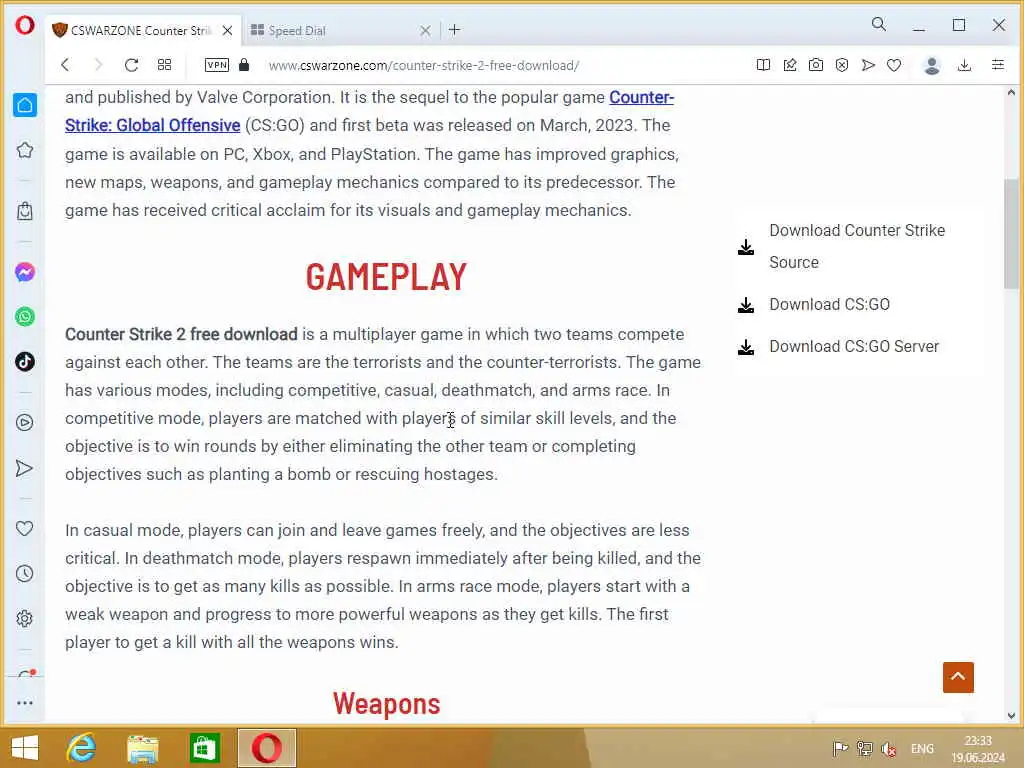
Task: Click the Opera taskbar button
Action: 266,748
